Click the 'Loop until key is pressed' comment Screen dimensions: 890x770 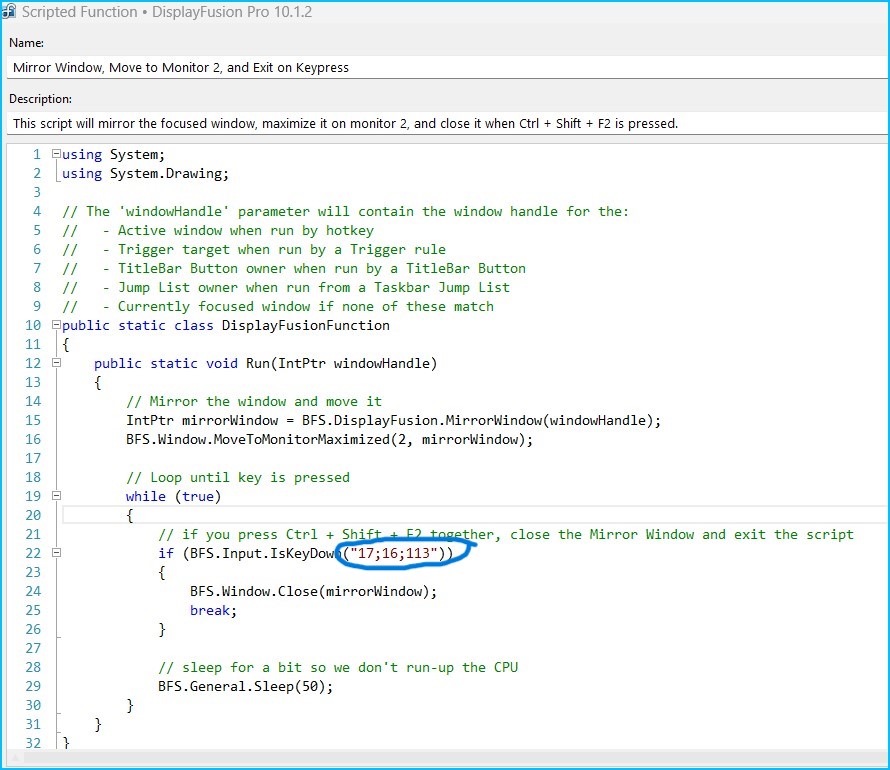pyautogui.click(x=238, y=478)
